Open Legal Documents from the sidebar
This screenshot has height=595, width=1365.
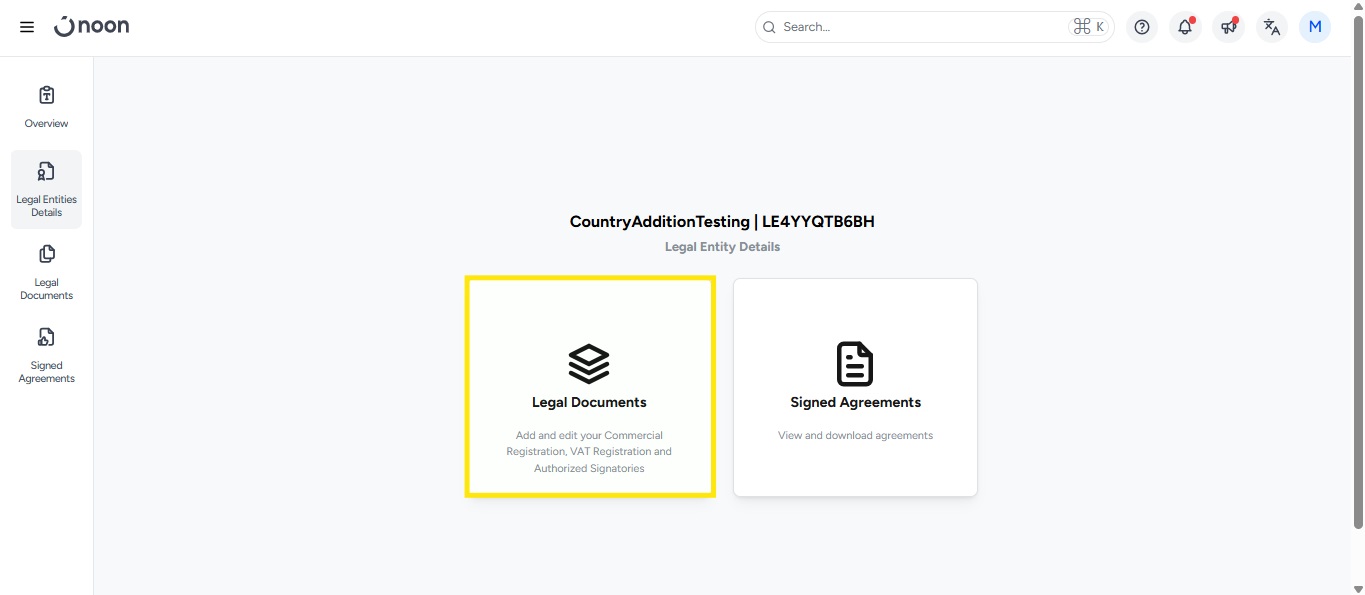point(46,272)
